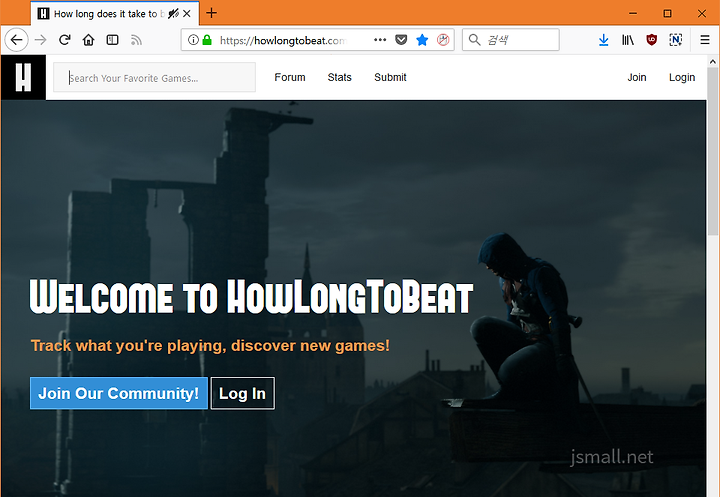Minimize the Firefox window
This screenshot has height=497, width=720.
coord(633,13)
